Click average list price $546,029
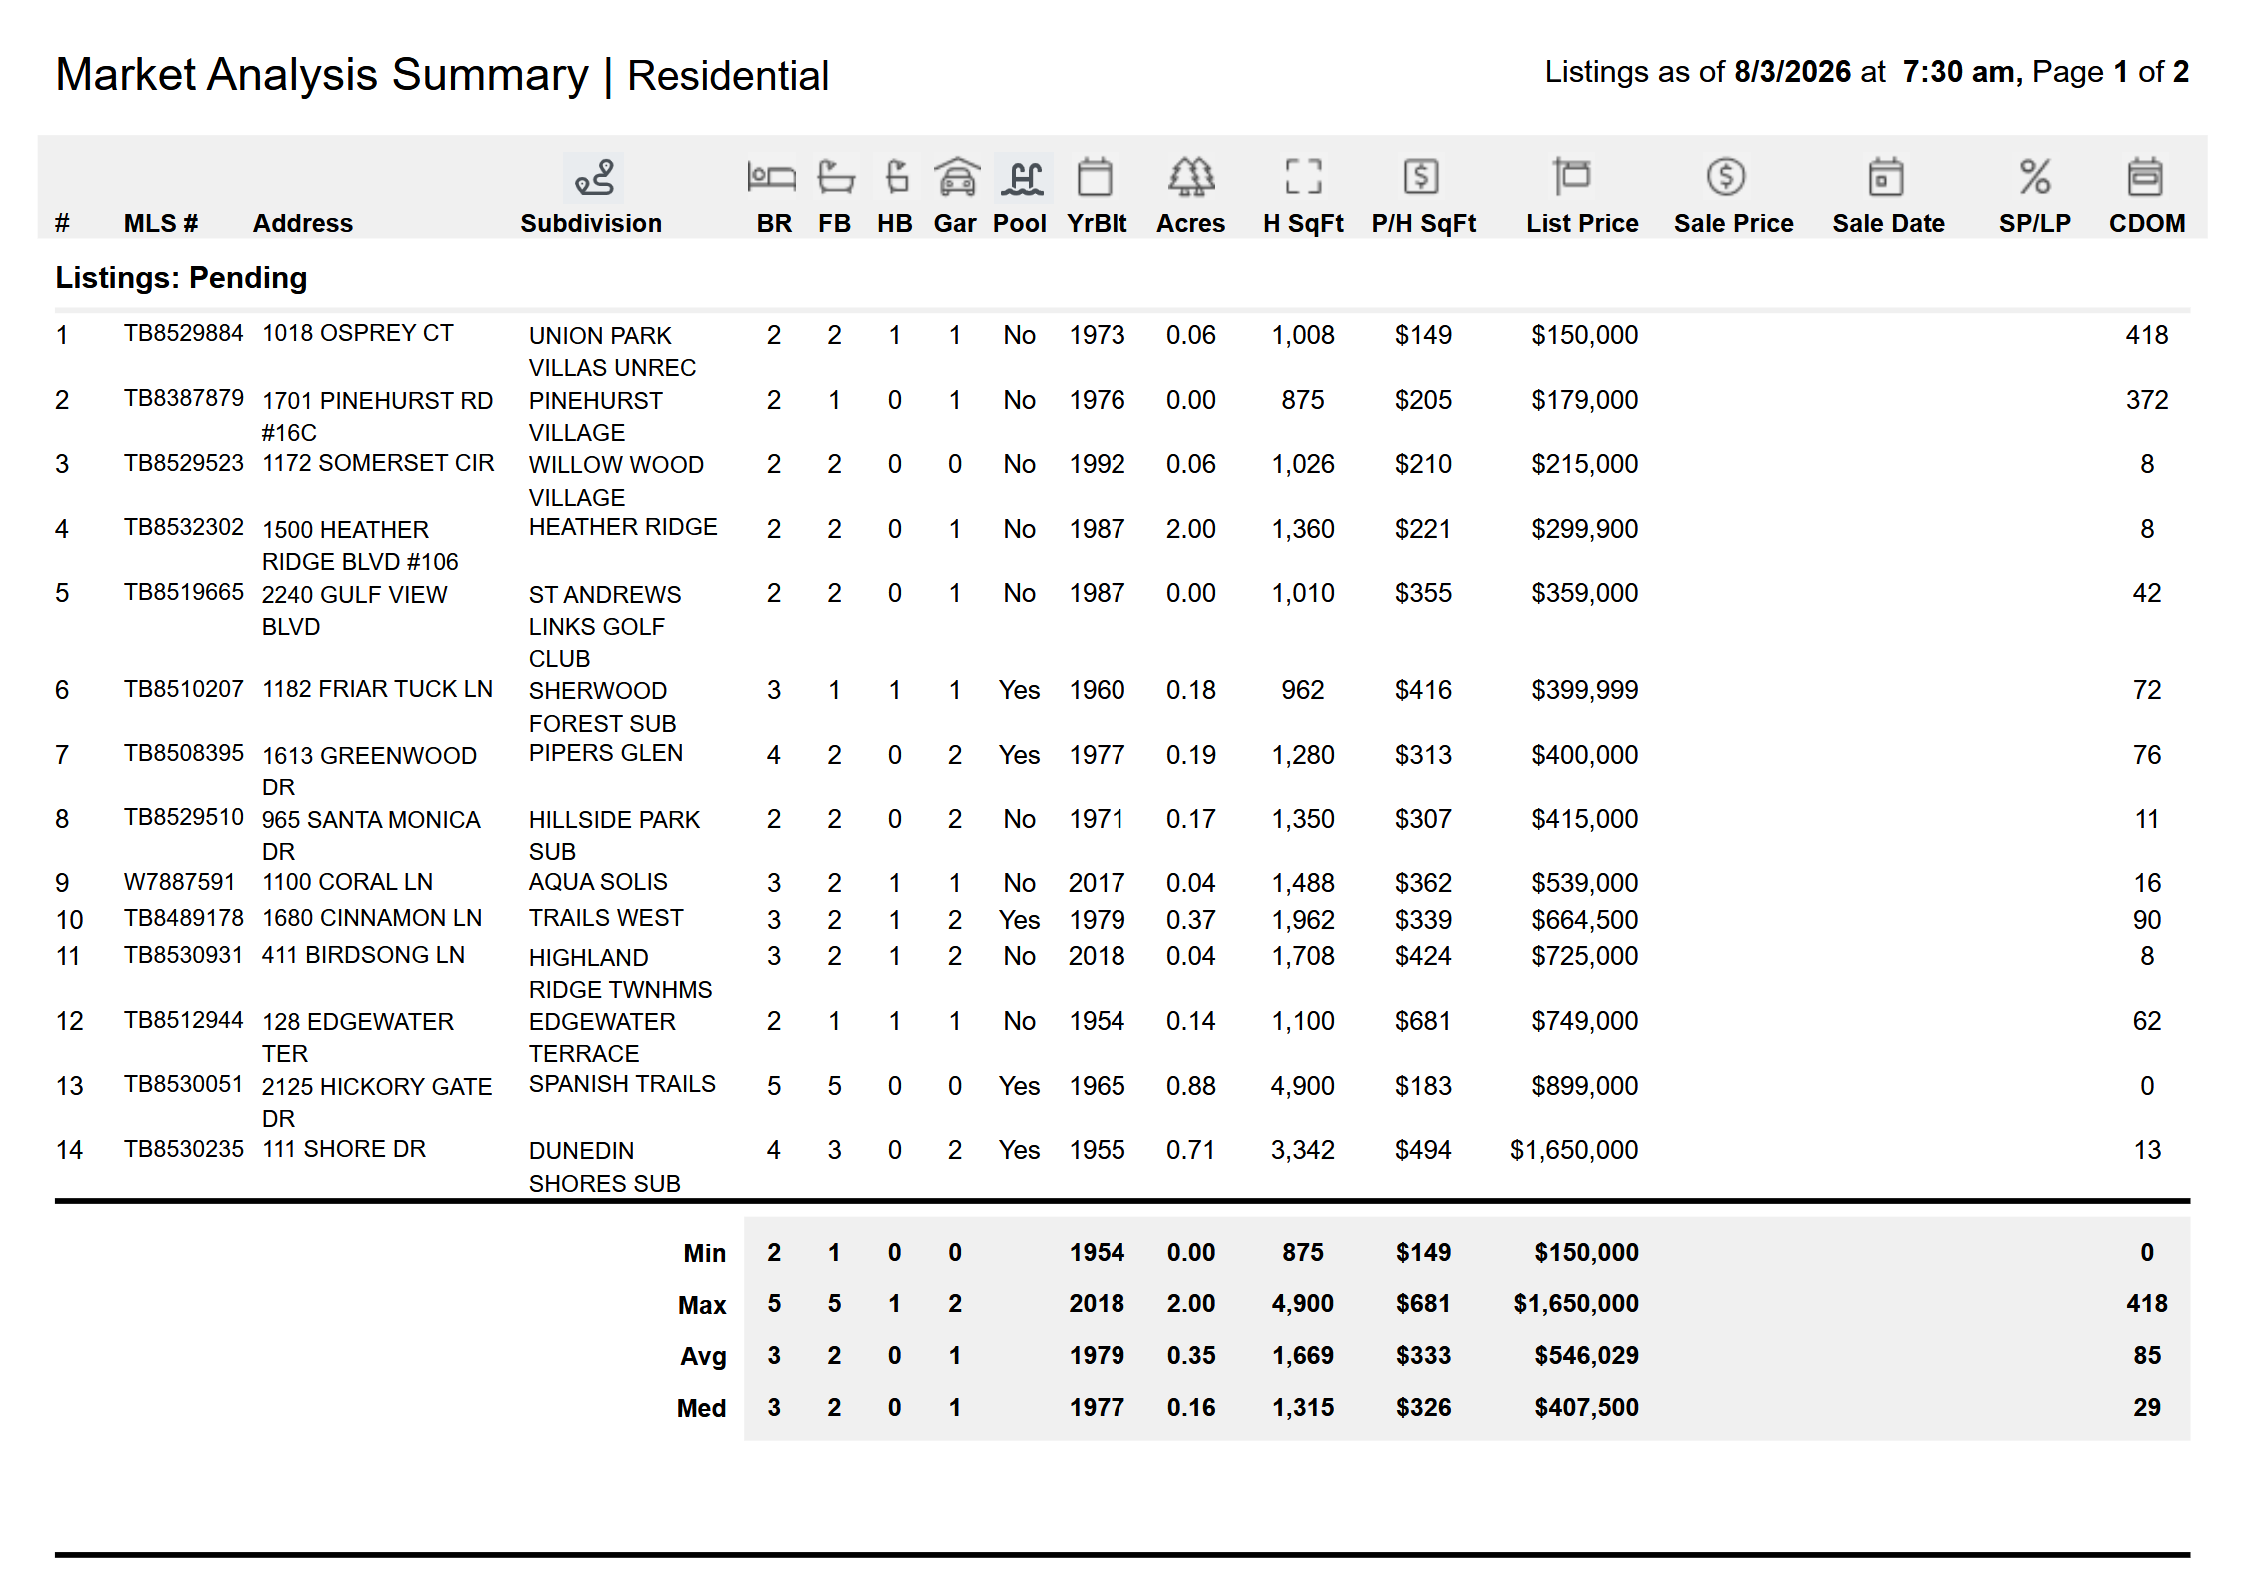 point(1586,1355)
